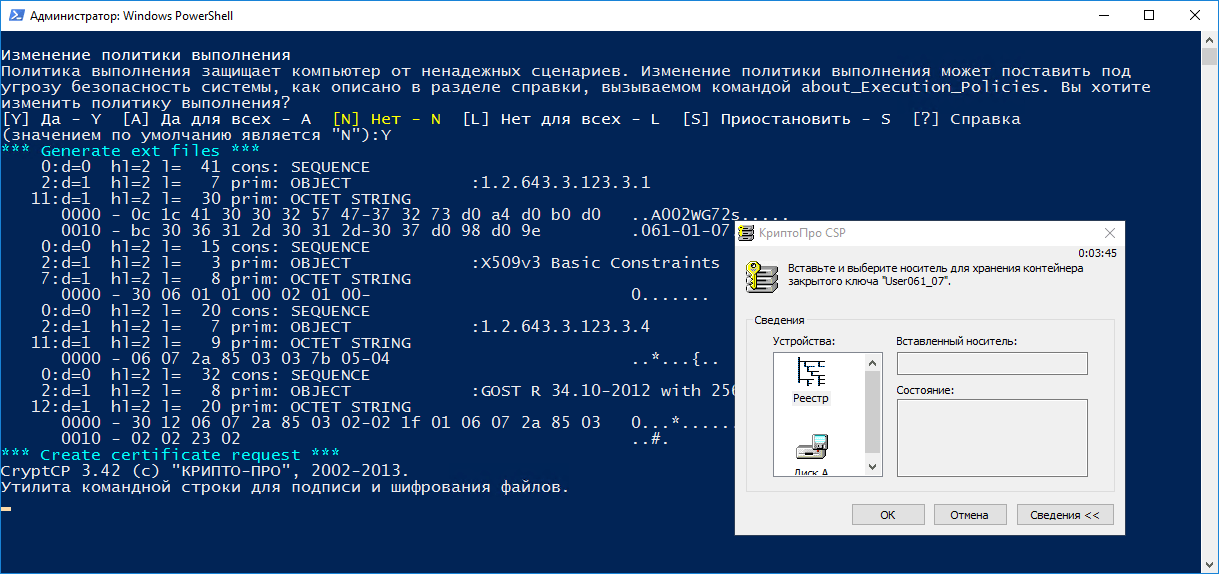
Task: Click the "GOST R 34.10-2012" console text
Action: point(565,391)
